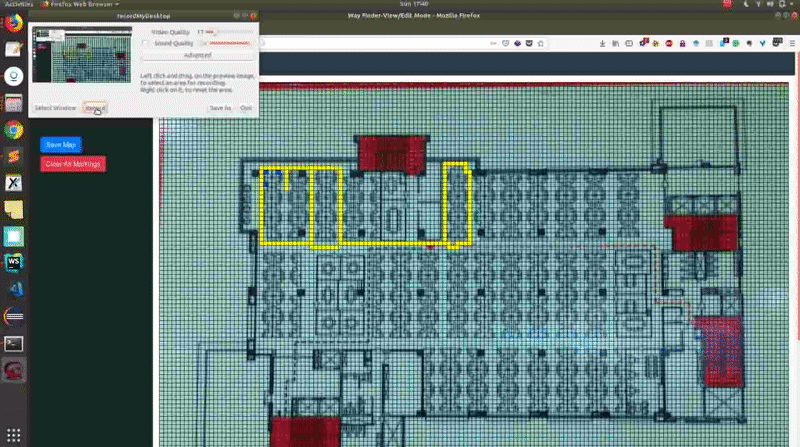Open the system clock calendar menu
This screenshot has width=800, height=447.
400,5
